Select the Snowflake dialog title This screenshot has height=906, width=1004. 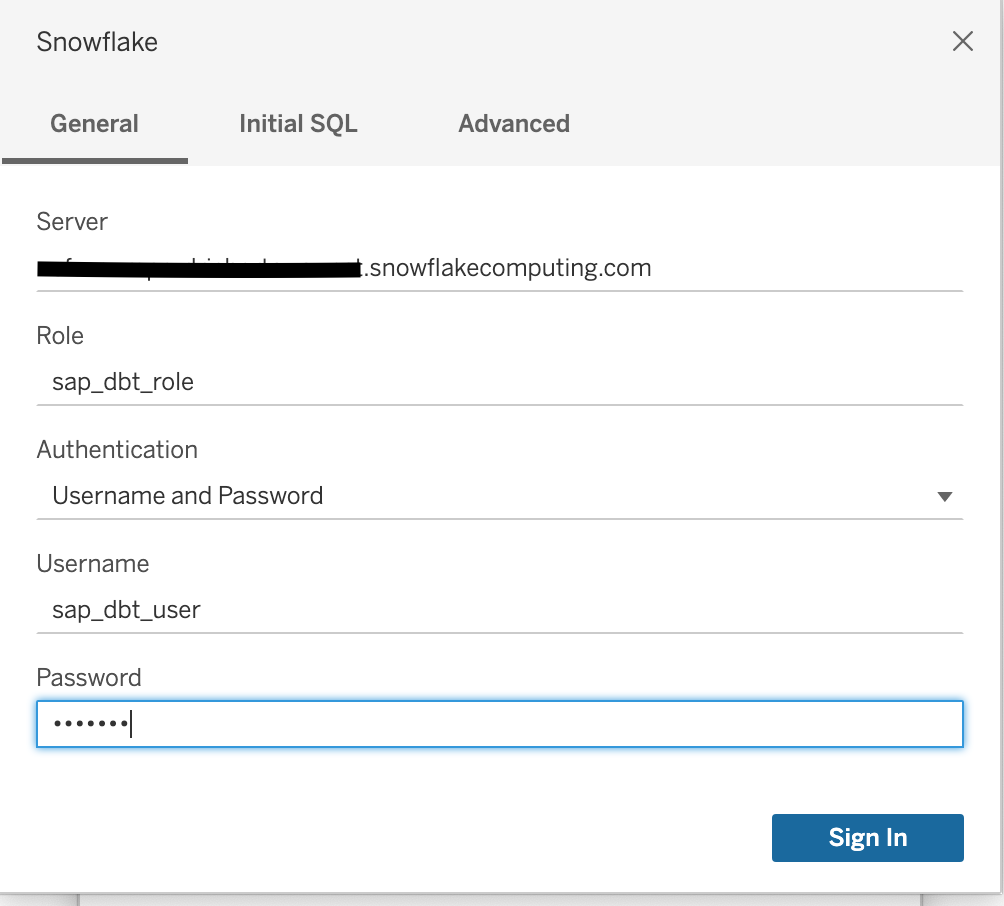point(96,42)
